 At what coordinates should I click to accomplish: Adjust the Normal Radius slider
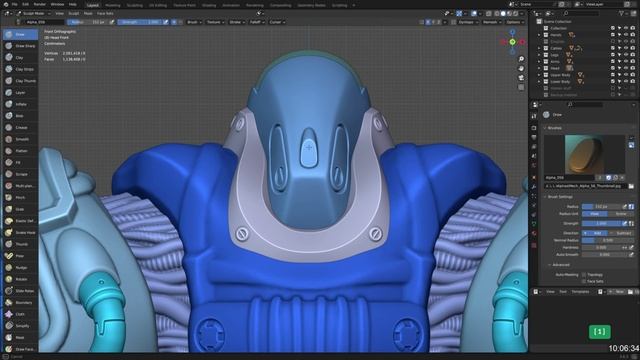(x=607, y=240)
